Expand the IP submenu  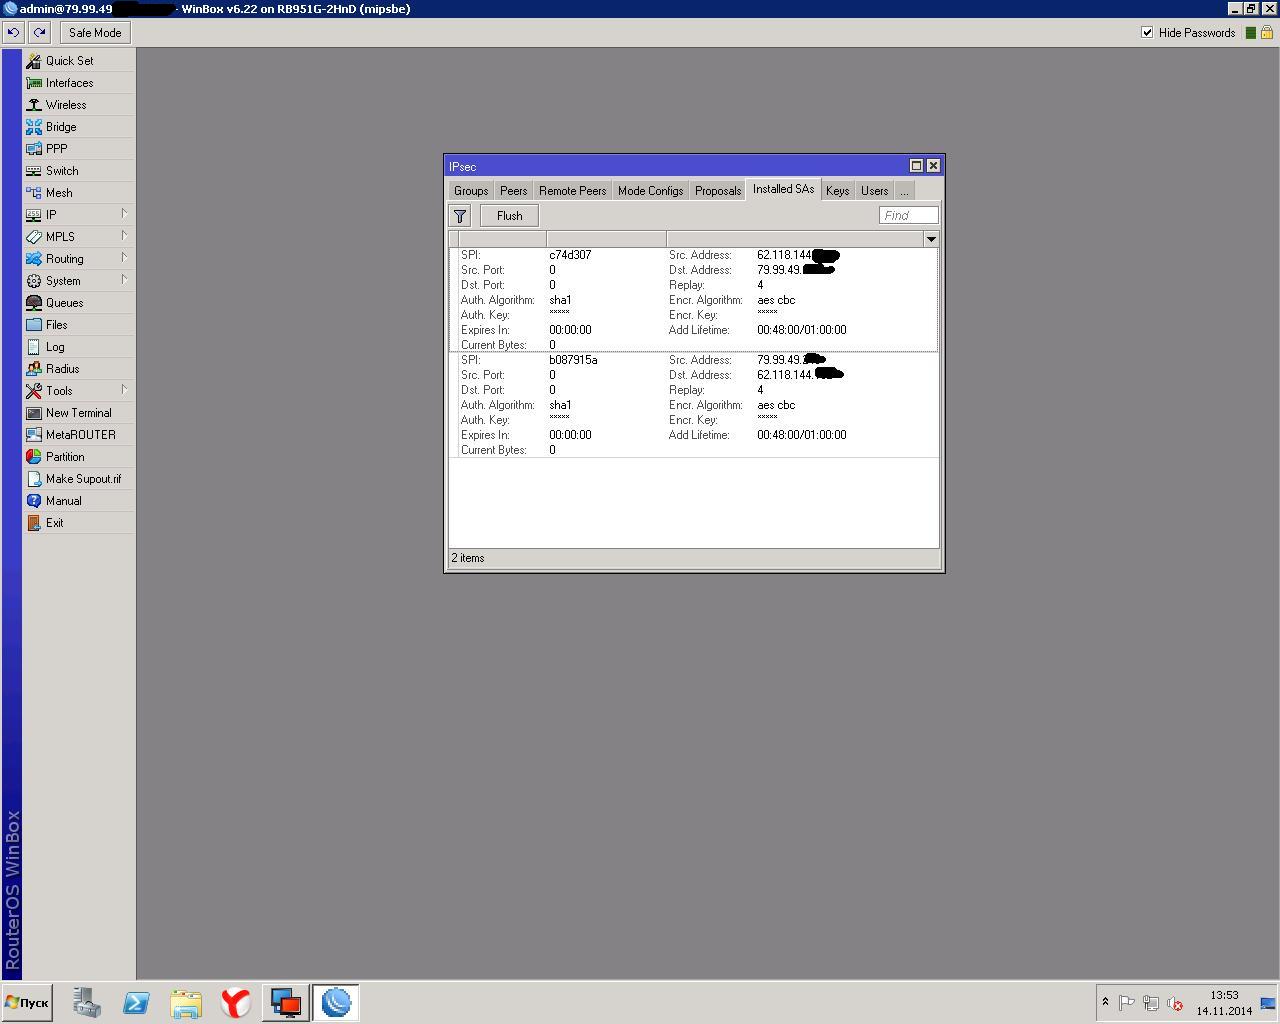click(78, 215)
